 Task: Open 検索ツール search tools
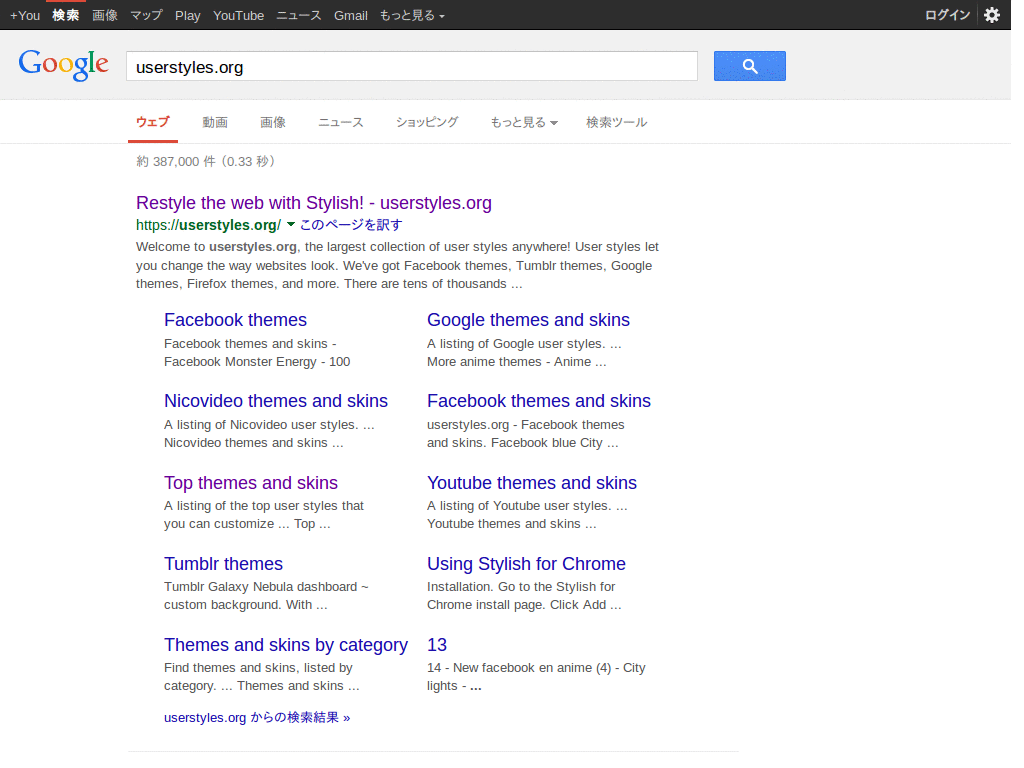point(616,122)
